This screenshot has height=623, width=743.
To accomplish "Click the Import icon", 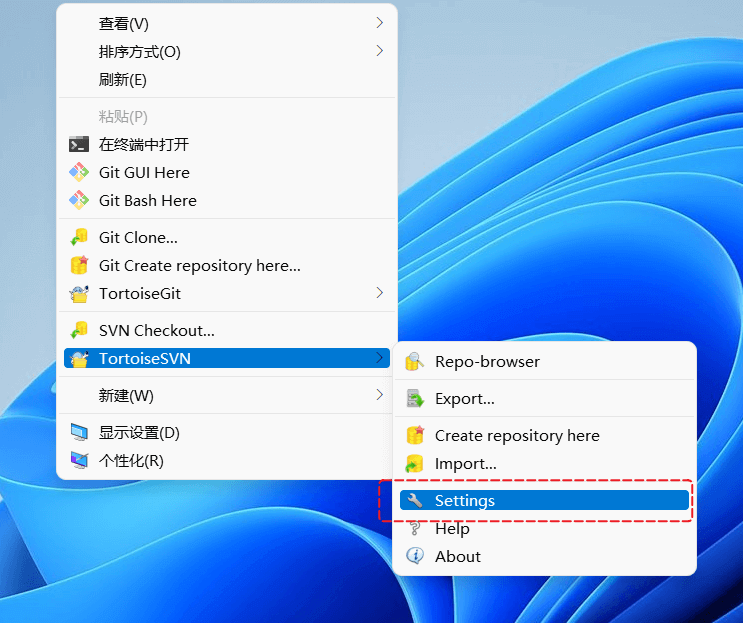I will coord(415,463).
